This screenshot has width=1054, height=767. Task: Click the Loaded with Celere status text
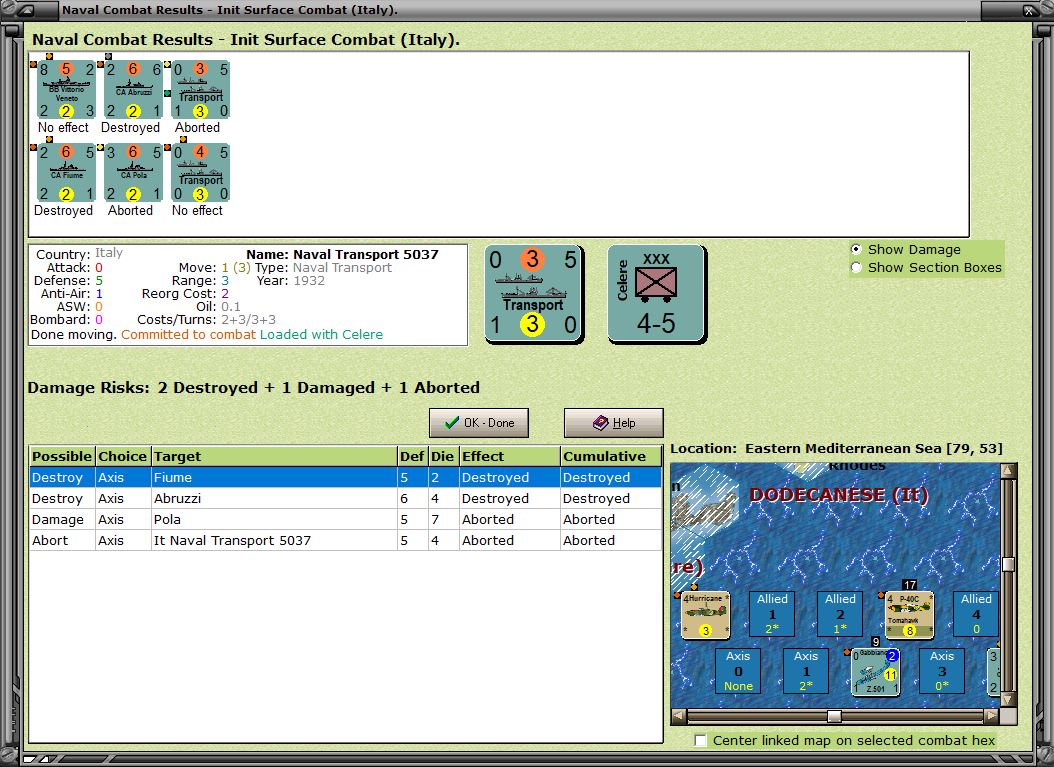click(321, 335)
